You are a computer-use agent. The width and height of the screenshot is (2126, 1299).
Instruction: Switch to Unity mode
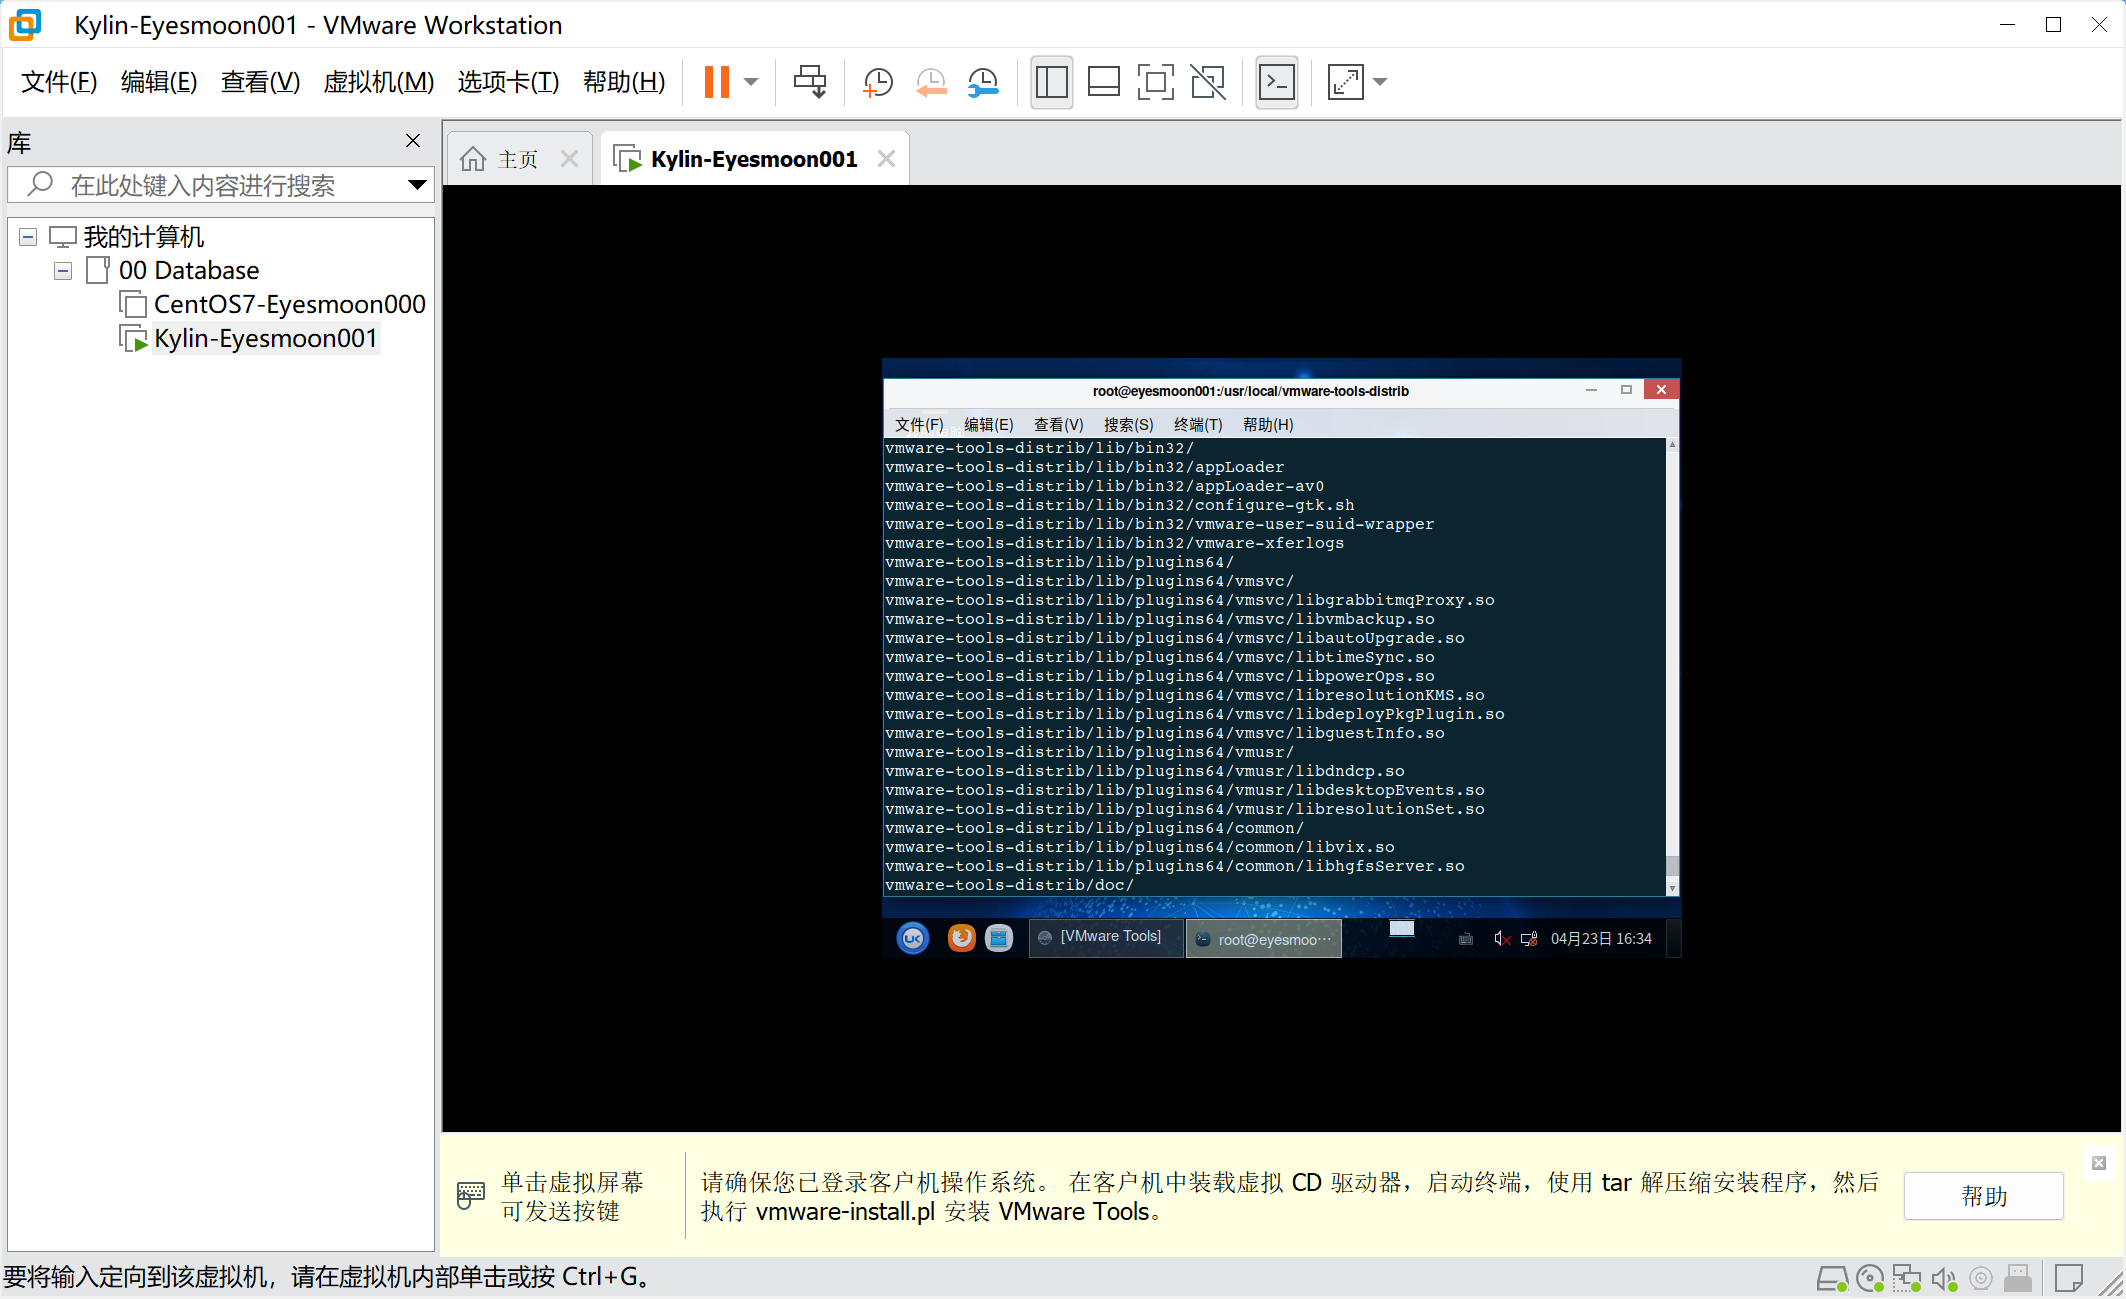tap(1208, 82)
